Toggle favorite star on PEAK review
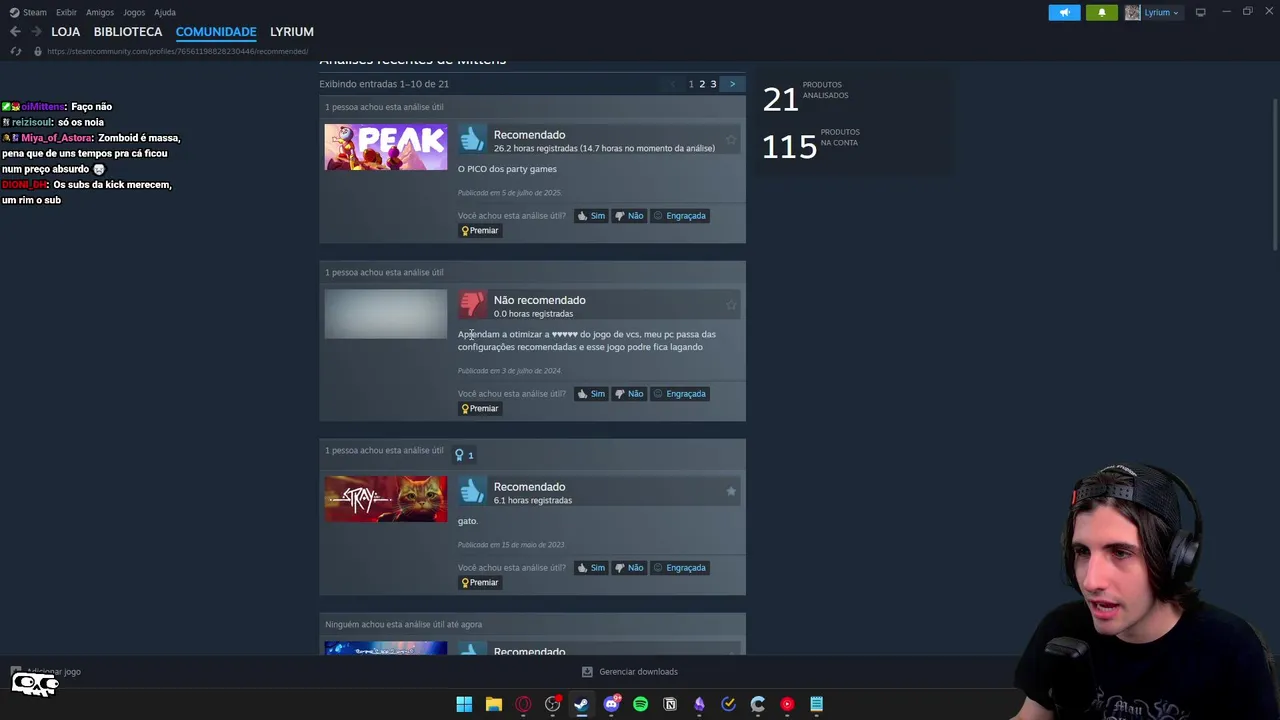The width and height of the screenshot is (1280, 720). click(731, 139)
